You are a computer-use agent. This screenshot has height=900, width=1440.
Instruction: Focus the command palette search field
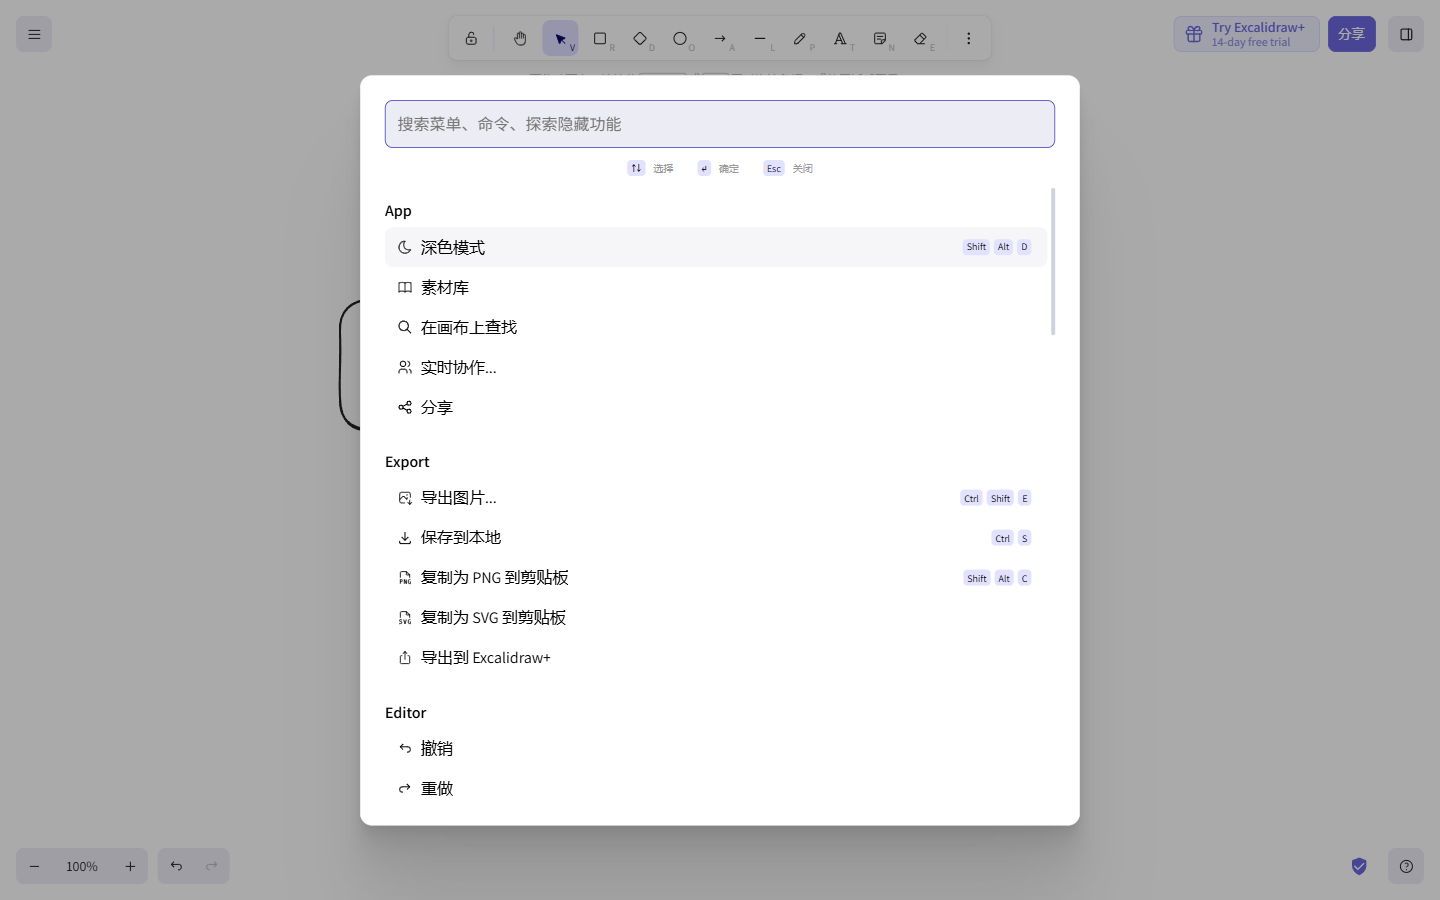click(x=720, y=124)
